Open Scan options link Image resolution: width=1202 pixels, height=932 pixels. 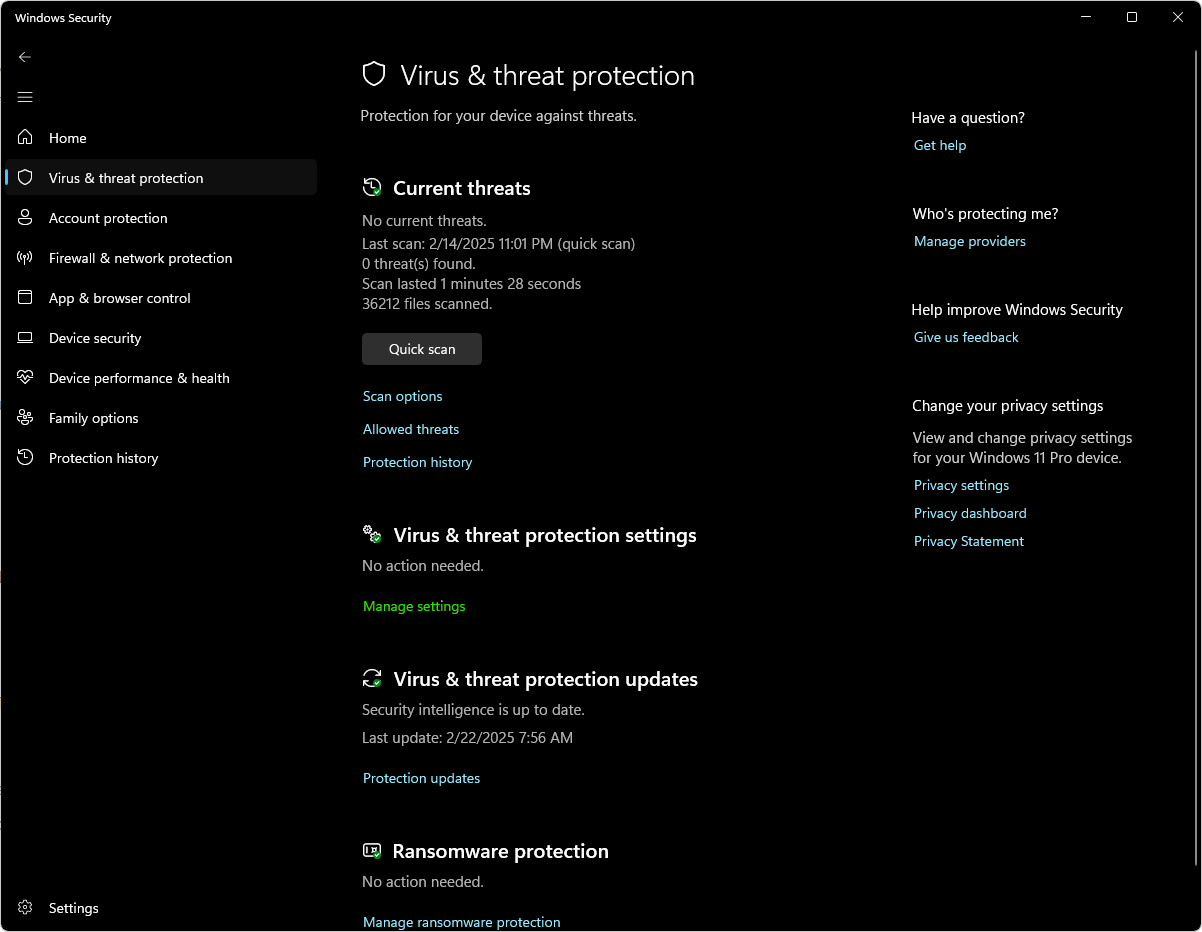click(402, 396)
